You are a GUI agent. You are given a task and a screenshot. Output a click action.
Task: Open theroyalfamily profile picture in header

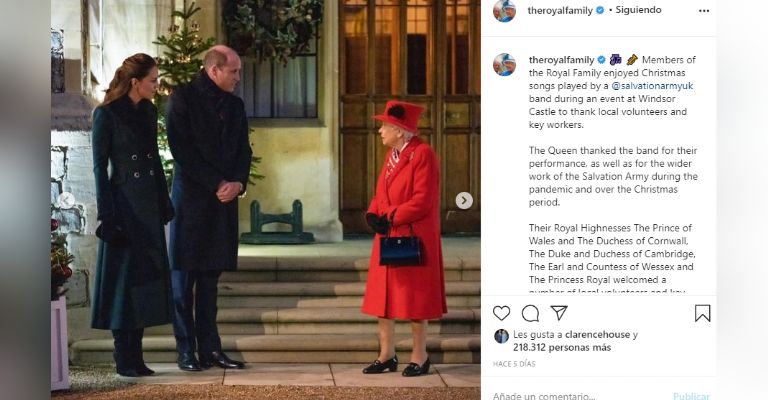pos(504,11)
